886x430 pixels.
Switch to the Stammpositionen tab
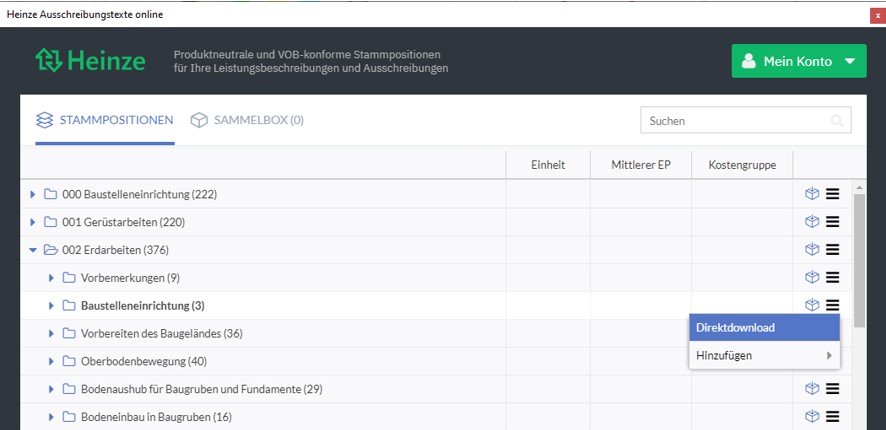click(104, 120)
